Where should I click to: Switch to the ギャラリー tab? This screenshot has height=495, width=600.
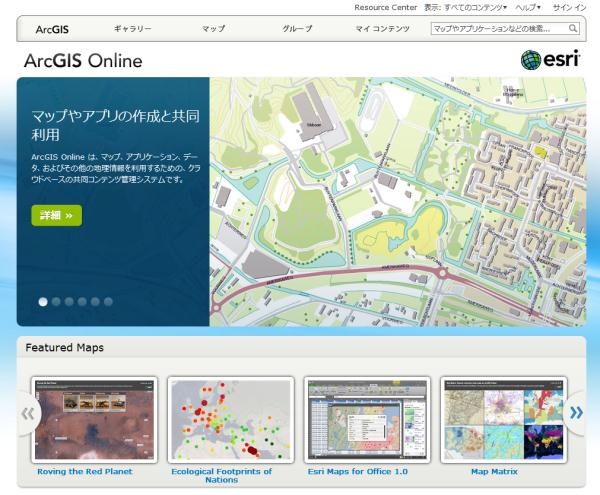tap(133, 30)
